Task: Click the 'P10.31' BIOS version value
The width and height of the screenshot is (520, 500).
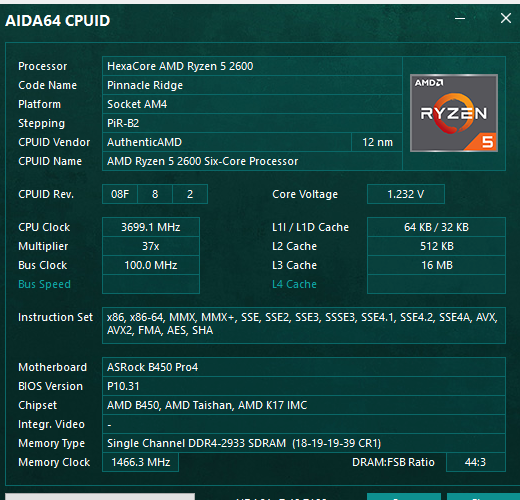Action: click(x=304, y=386)
